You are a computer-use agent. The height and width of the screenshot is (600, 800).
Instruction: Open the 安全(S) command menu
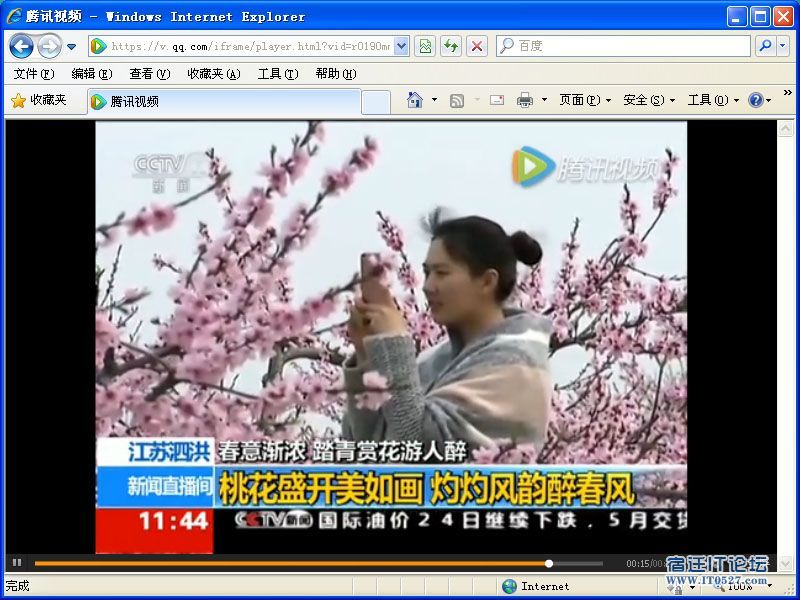pos(649,100)
